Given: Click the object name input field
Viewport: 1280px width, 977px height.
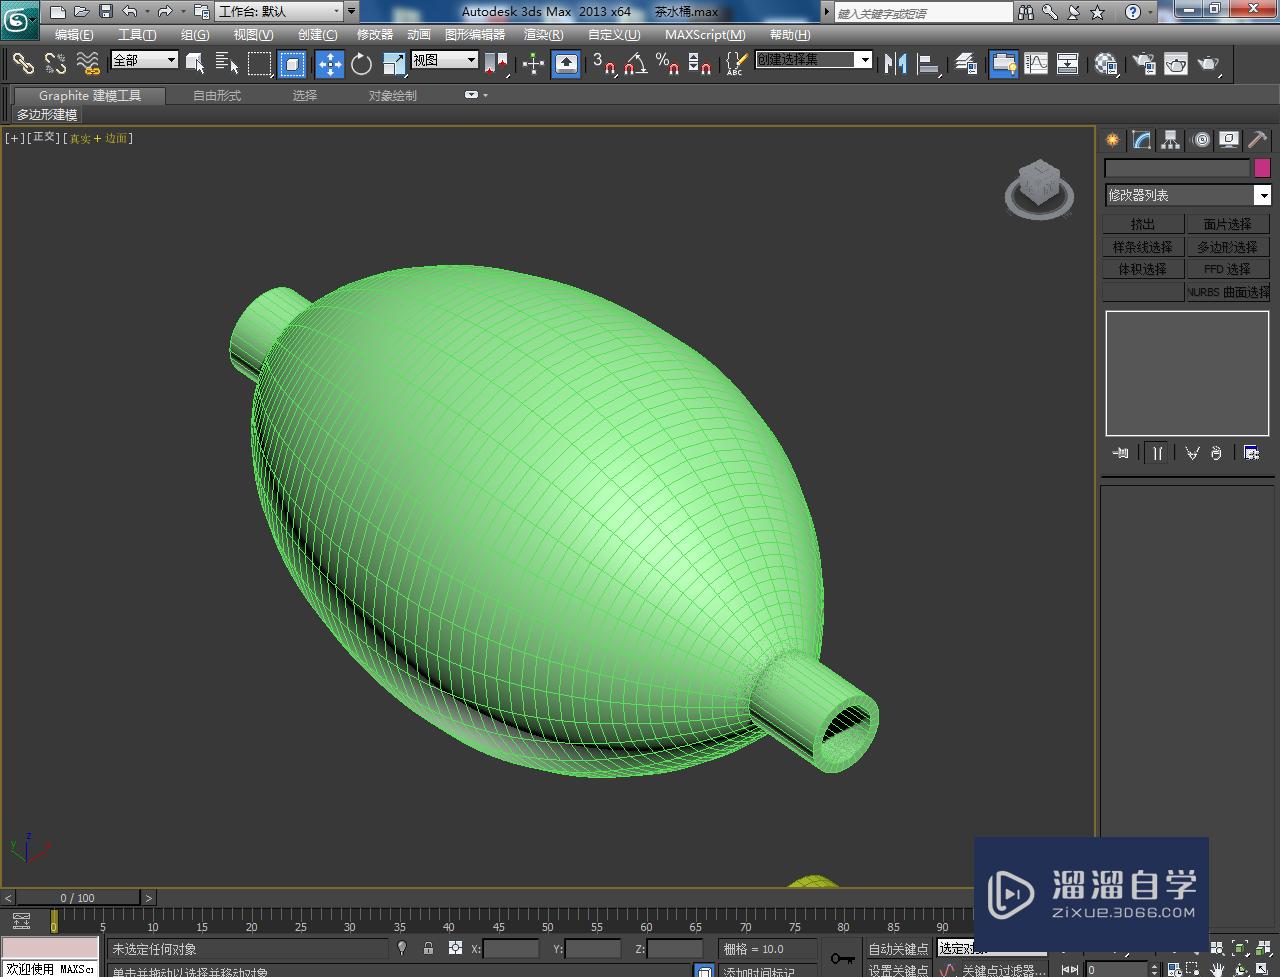Looking at the screenshot, I should click(1177, 168).
